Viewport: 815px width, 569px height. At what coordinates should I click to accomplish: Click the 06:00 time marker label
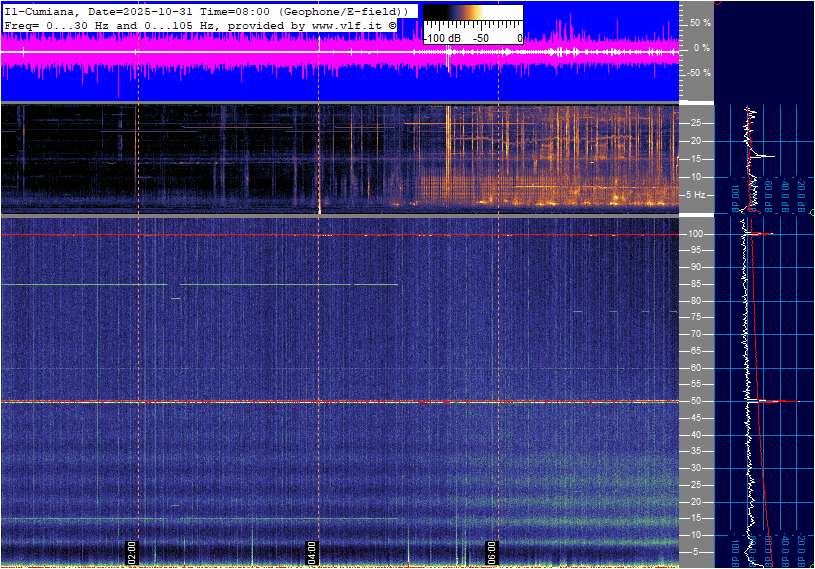click(492, 551)
